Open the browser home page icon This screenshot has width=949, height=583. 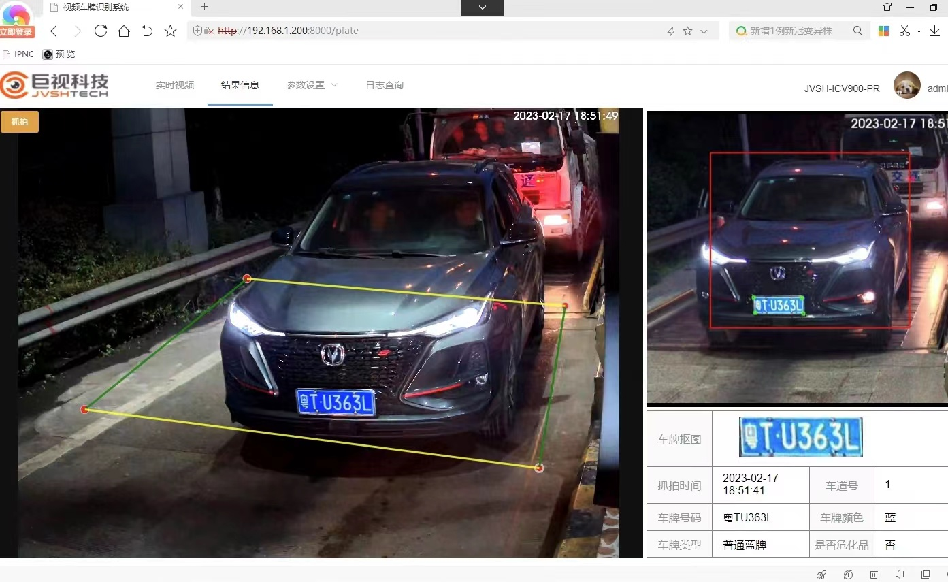click(124, 31)
